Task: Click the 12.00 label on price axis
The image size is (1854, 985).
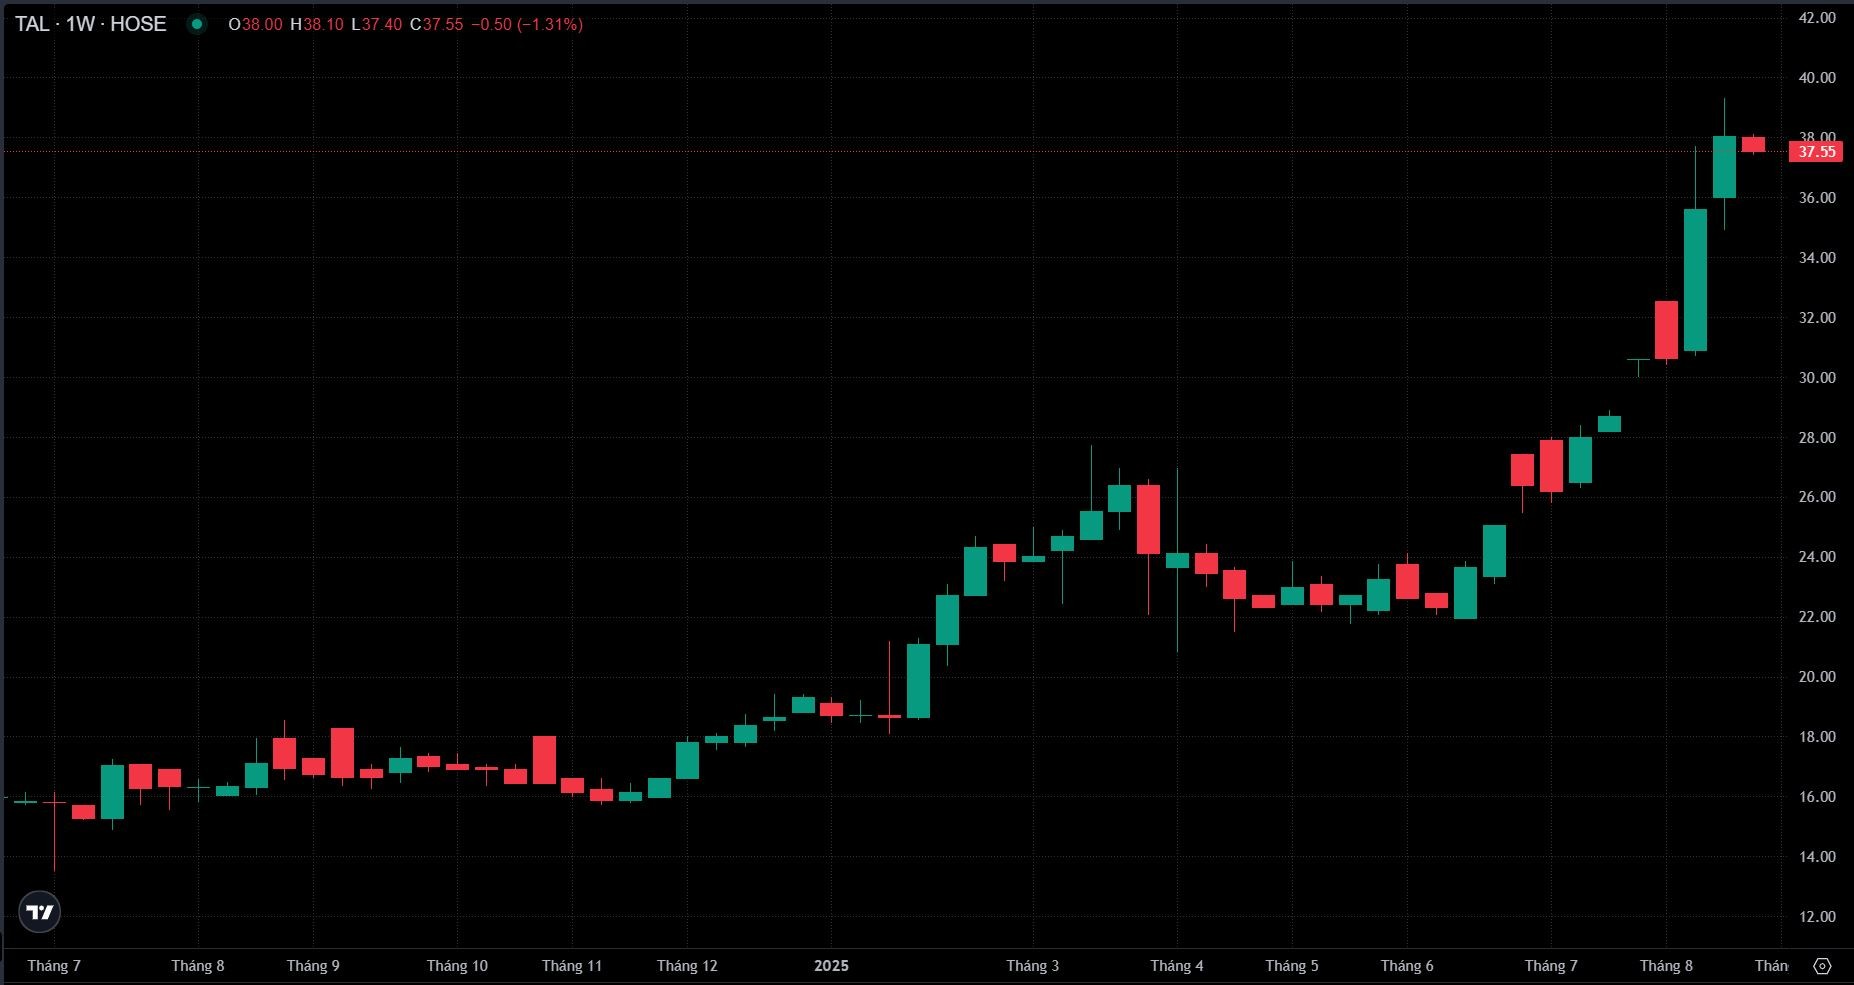Action: point(1817,917)
